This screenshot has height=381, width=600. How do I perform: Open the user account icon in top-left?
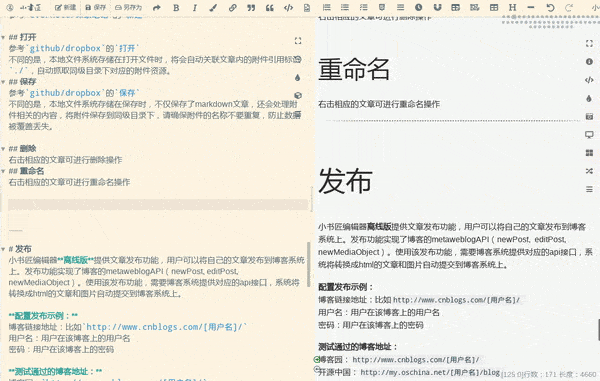click(x=10, y=7)
